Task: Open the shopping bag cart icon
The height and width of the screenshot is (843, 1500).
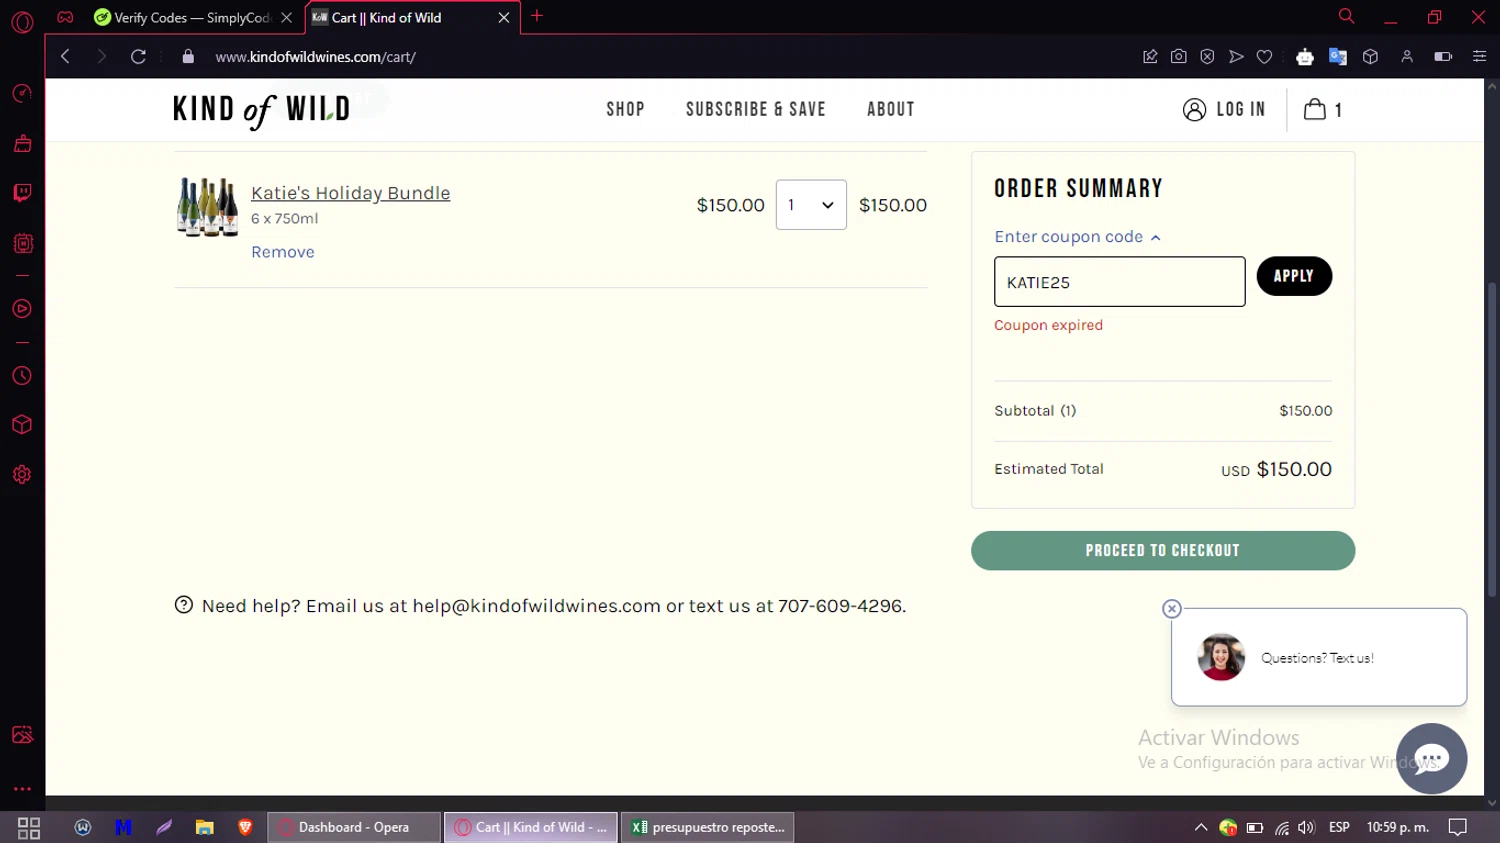Action: [x=1322, y=109]
